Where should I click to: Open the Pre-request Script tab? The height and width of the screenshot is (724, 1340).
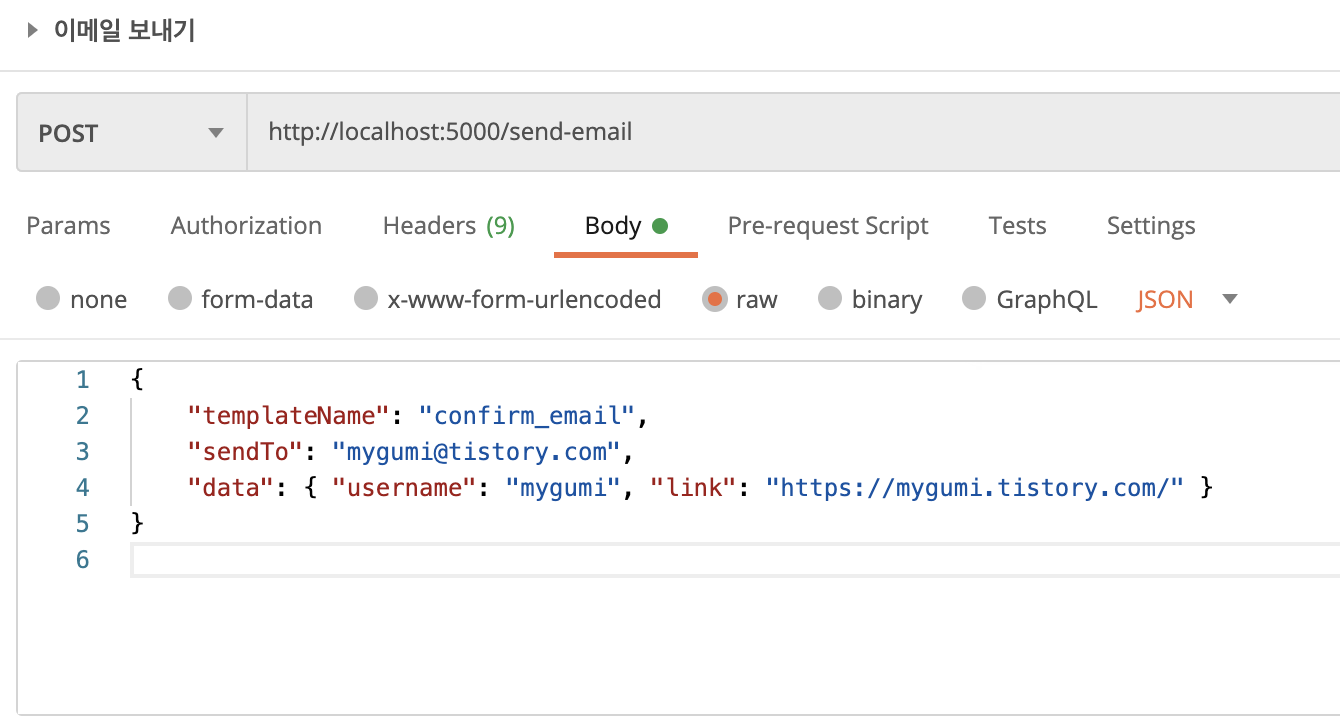[x=828, y=226]
